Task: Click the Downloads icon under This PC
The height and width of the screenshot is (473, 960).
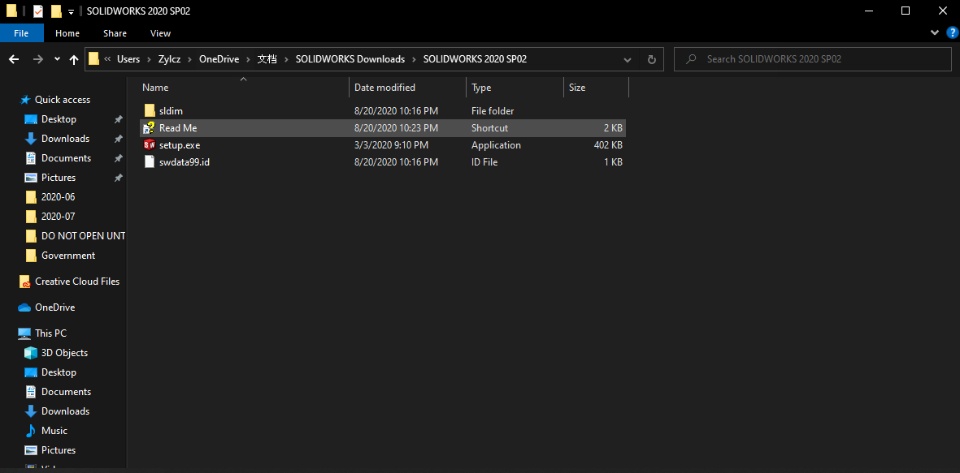Action: click(x=31, y=411)
